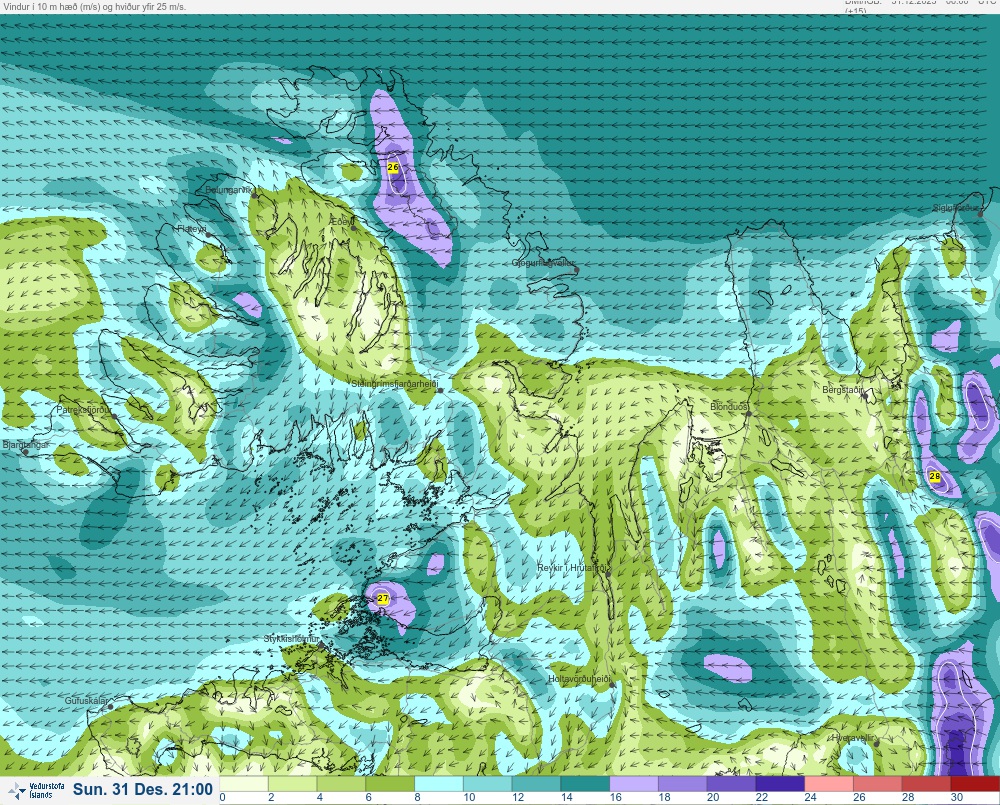This screenshot has height=805, width=1000.
Task: Select the Steingrímsfjarðarheiði station label
Action: pyautogui.click(x=395, y=383)
